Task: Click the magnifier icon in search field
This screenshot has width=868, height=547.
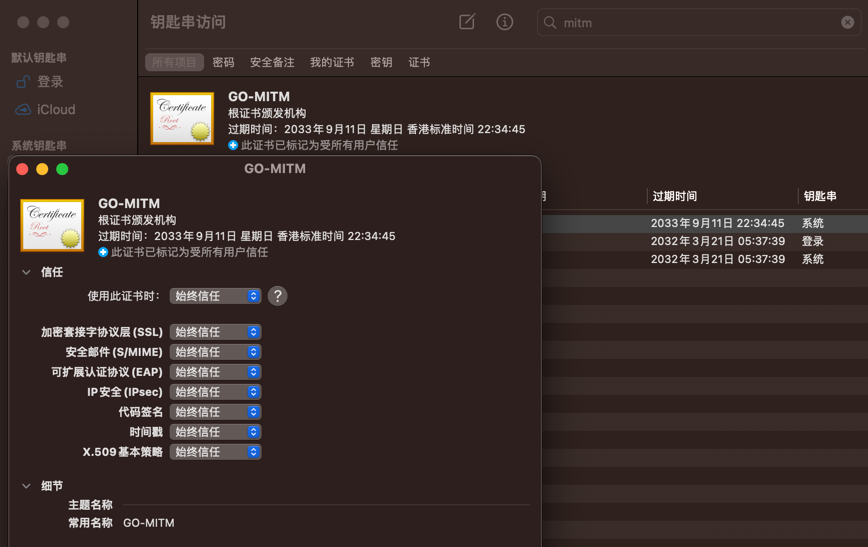Action: (550, 23)
